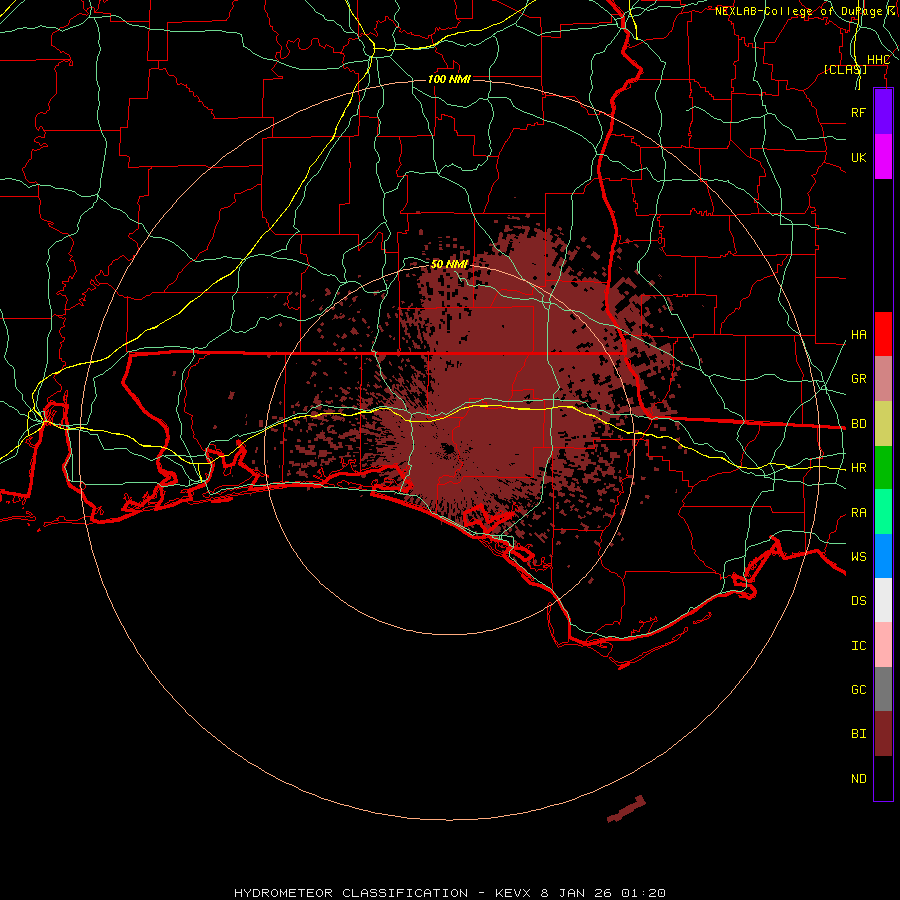Click the GC legend label

tap(859, 690)
